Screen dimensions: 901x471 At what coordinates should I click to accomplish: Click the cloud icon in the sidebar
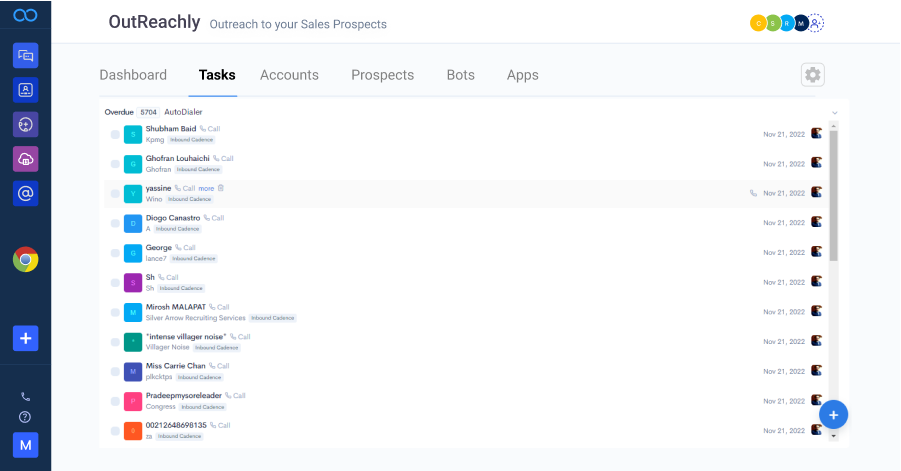(25, 158)
